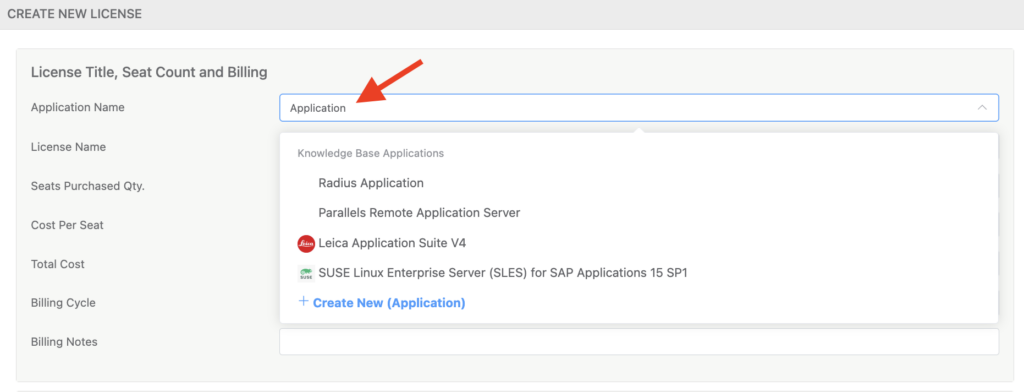1024x392 pixels.
Task: Focus the Application Name search field
Action: (x=639, y=108)
